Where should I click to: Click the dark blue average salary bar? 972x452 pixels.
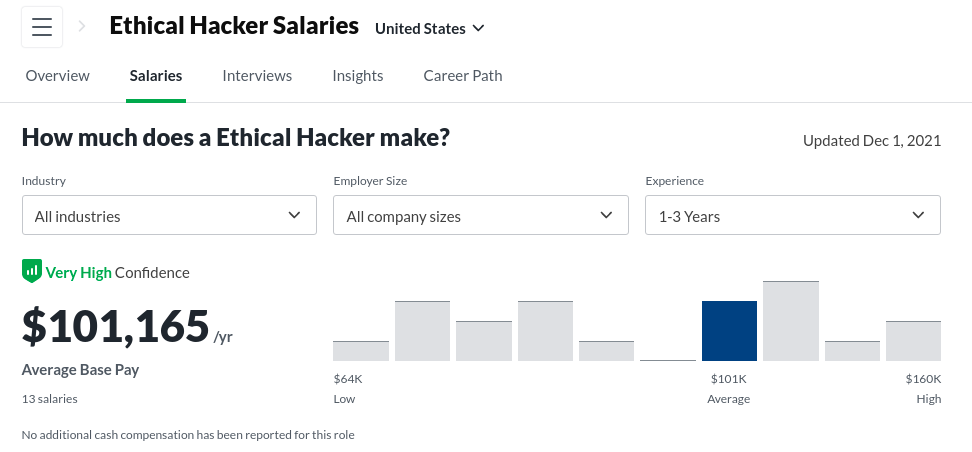pos(729,331)
